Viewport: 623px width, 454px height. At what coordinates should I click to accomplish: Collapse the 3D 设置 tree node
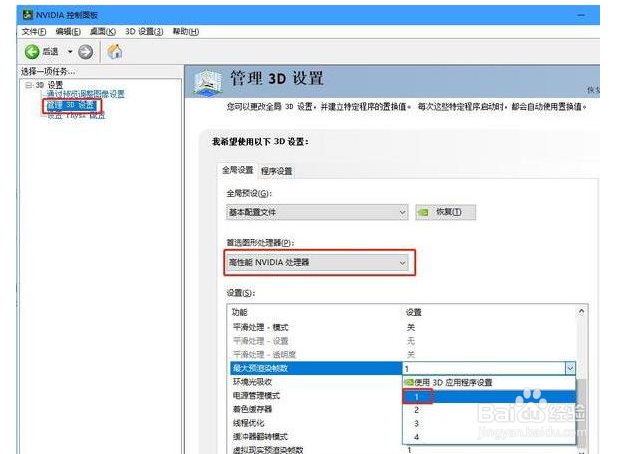click(x=28, y=85)
